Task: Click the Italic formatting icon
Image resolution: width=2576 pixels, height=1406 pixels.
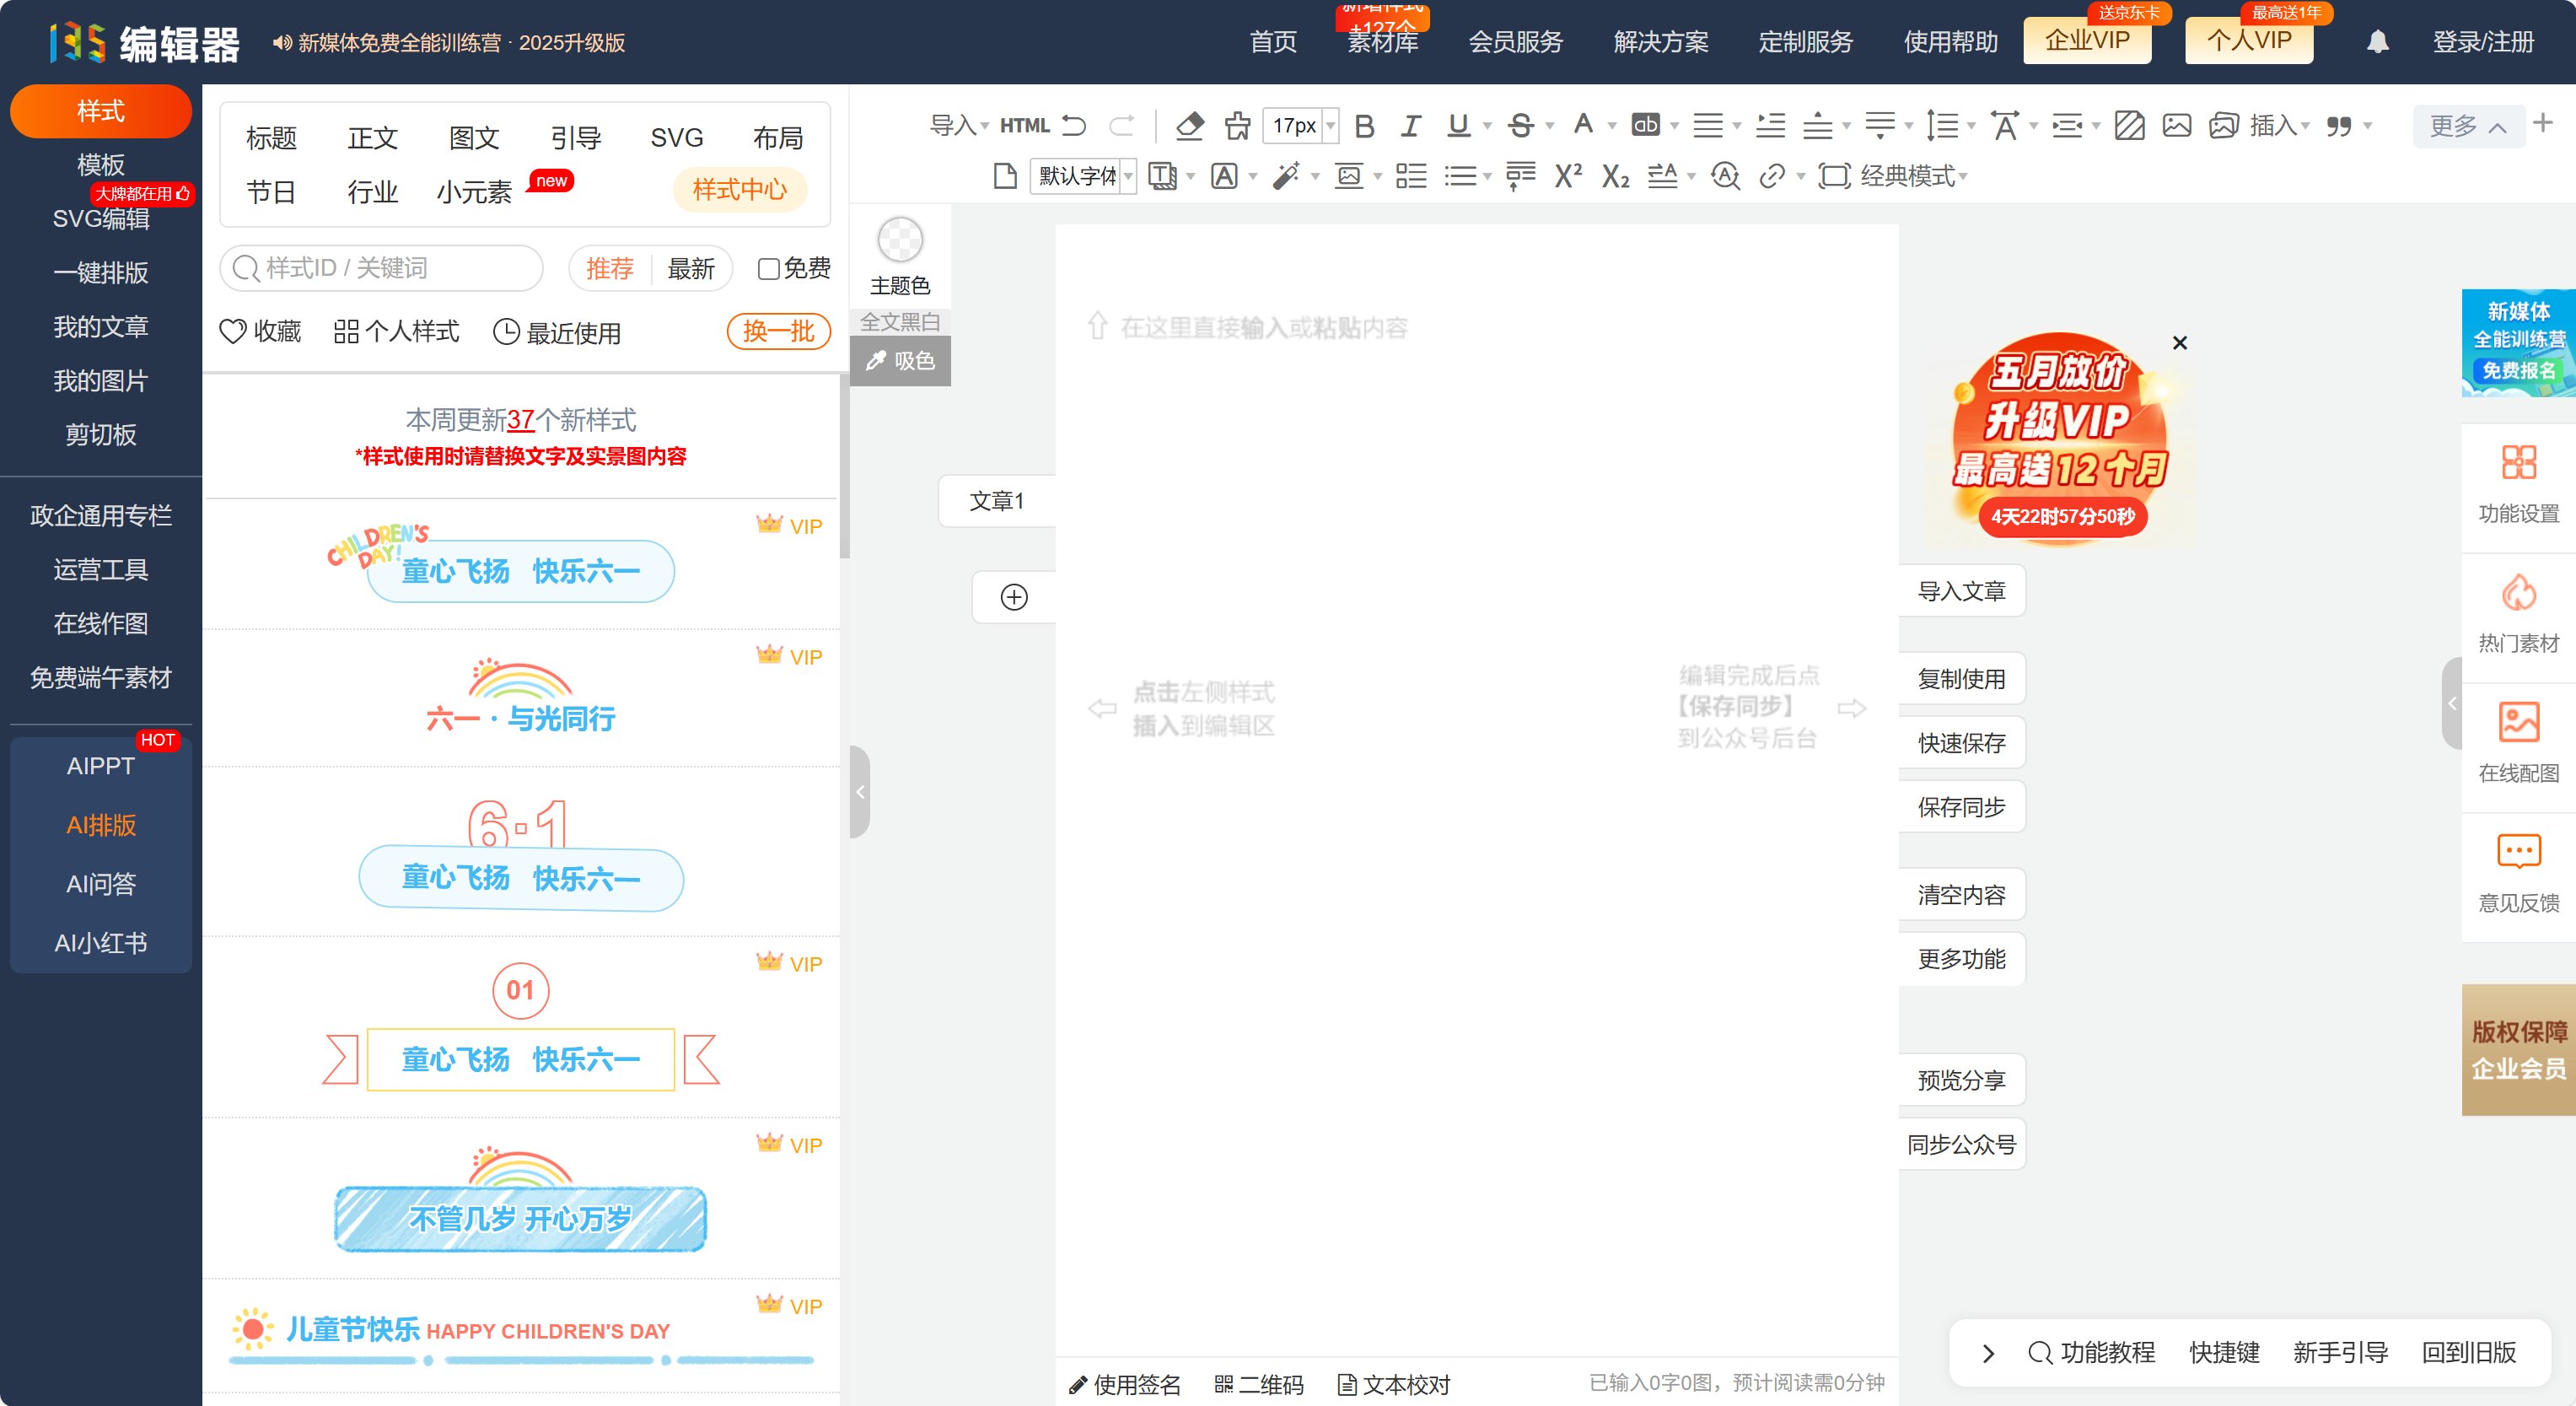Action: point(1410,126)
